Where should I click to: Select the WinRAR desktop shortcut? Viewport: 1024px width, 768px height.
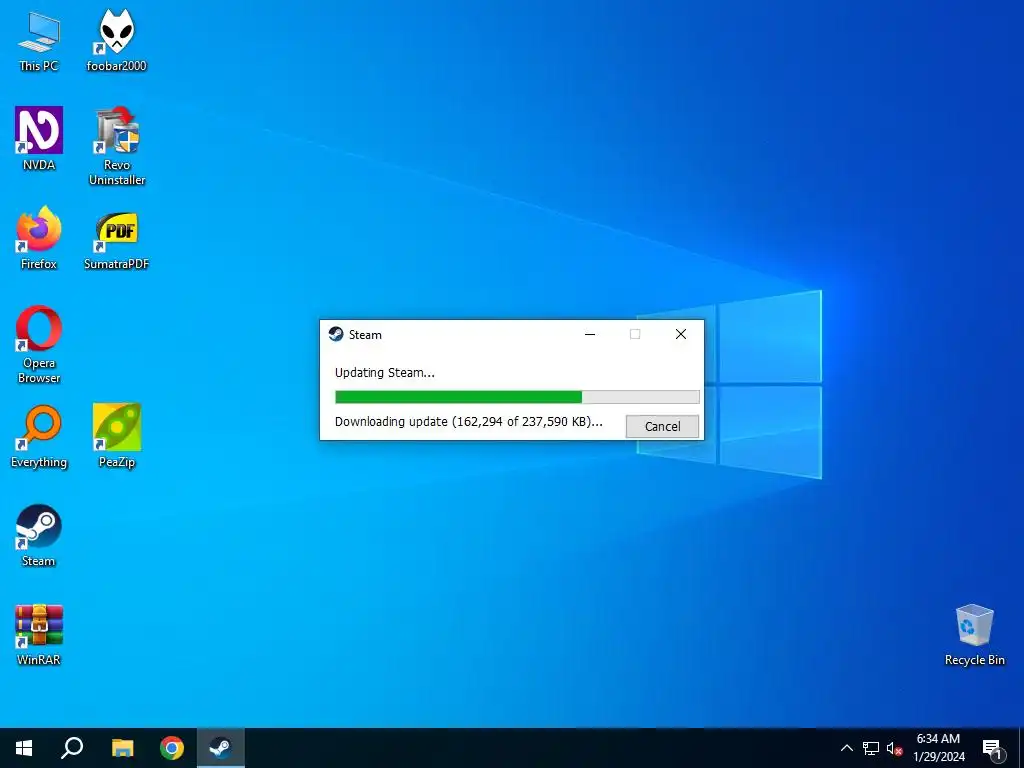pyautogui.click(x=39, y=635)
